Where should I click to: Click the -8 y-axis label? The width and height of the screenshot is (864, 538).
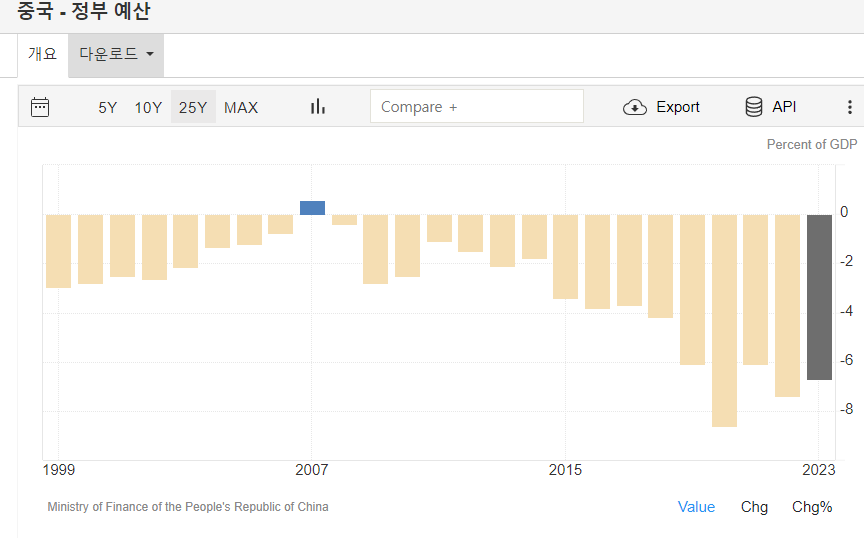[x=846, y=409]
